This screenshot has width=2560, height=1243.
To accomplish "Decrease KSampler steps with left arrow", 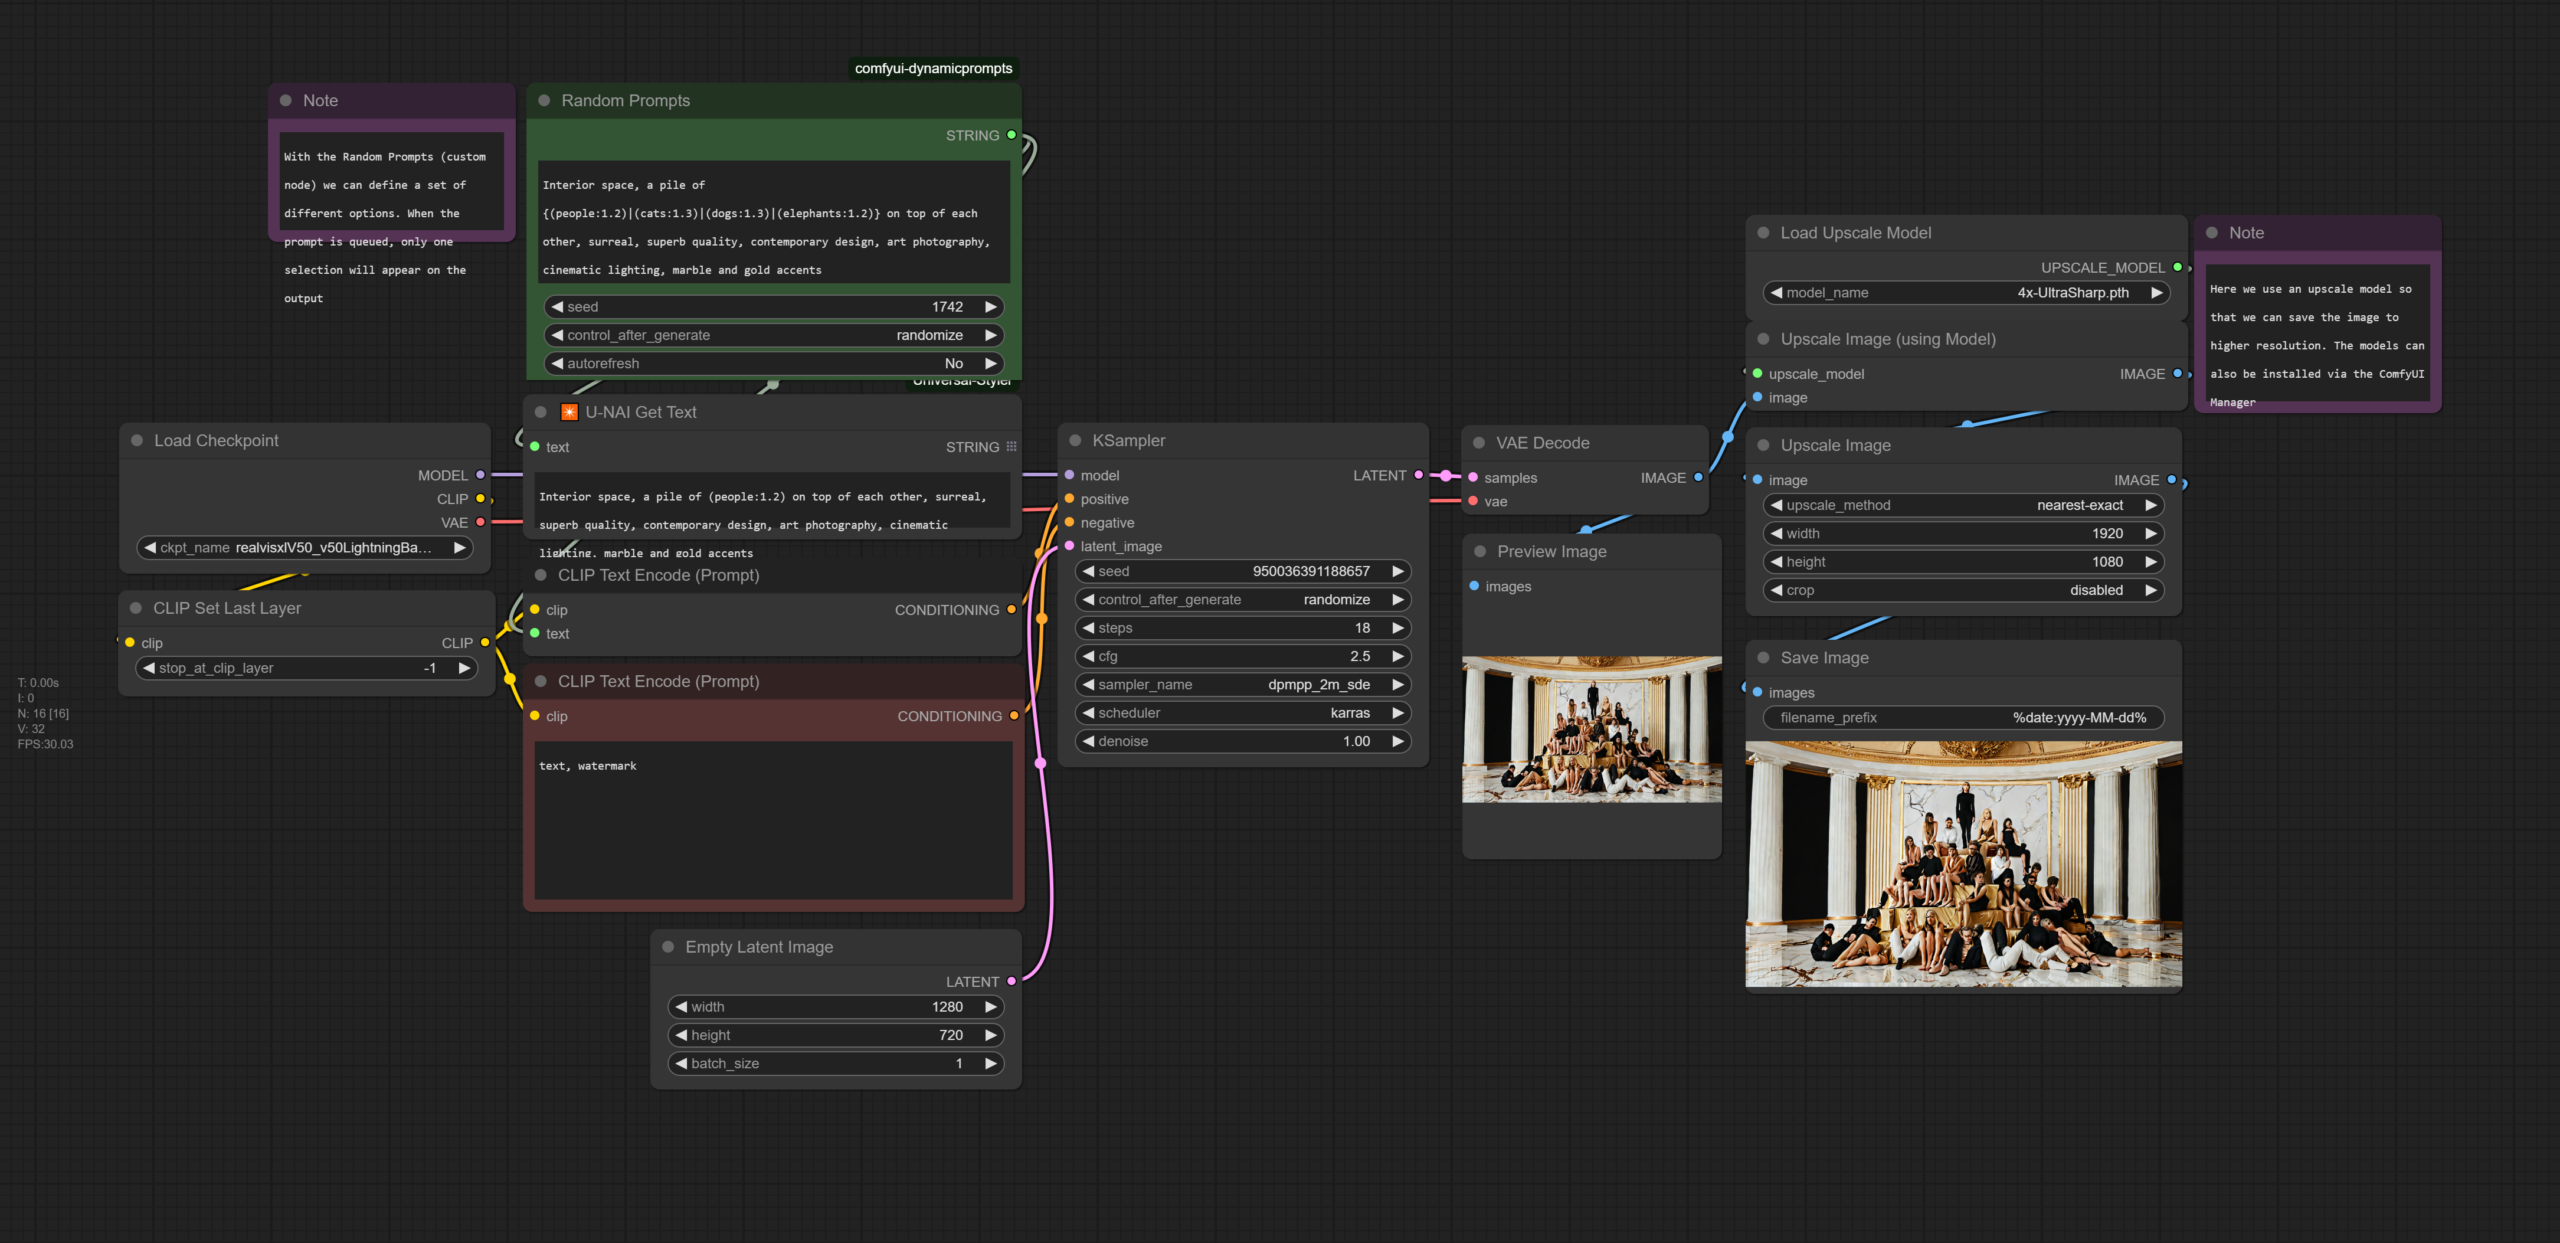I will click(1088, 628).
